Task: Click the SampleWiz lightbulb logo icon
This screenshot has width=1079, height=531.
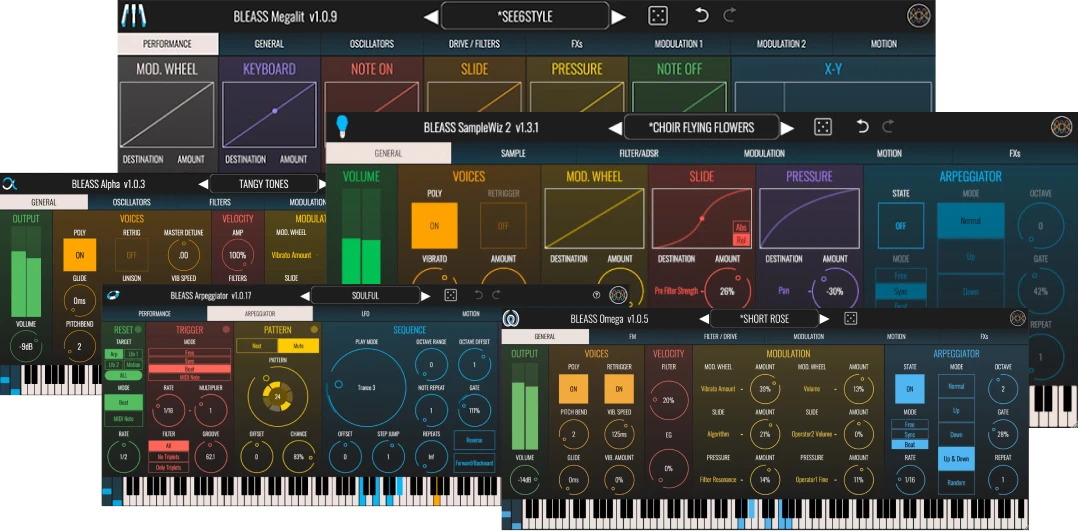Action: (x=341, y=126)
